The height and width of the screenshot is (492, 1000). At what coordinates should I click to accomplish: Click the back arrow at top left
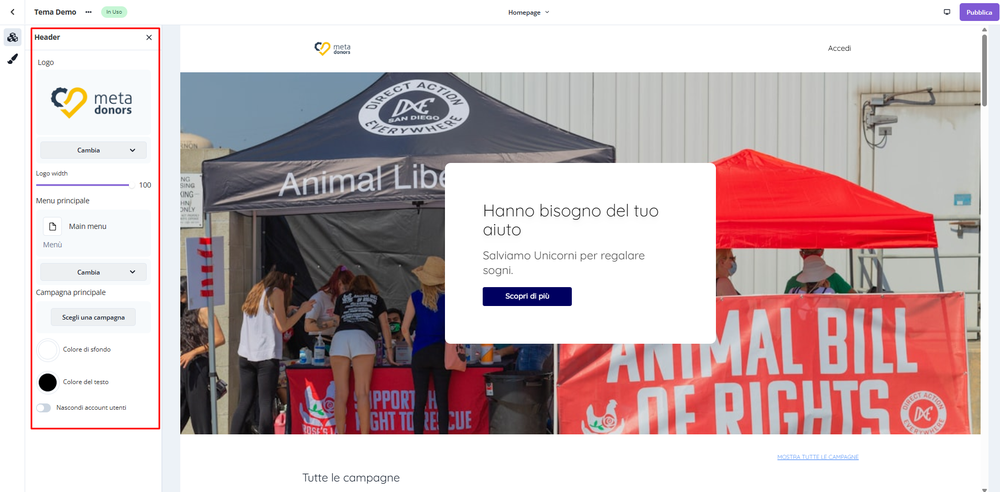pyautogui.click(x=12, y=12)
